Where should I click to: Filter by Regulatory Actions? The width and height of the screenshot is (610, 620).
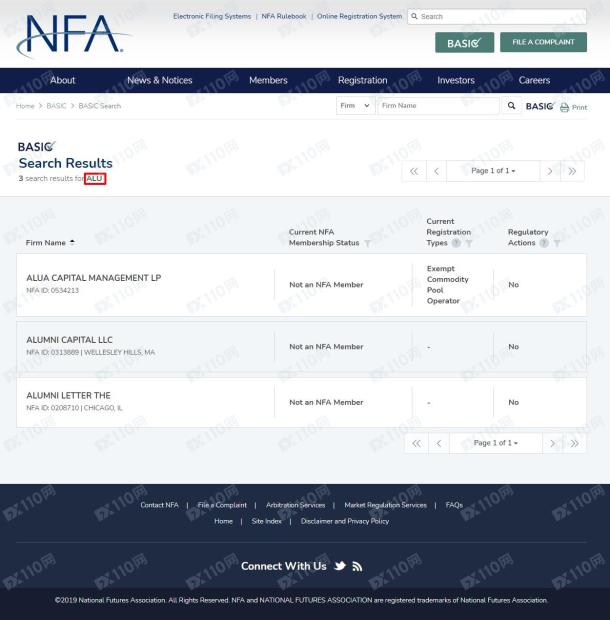click(x=557, y=243)
